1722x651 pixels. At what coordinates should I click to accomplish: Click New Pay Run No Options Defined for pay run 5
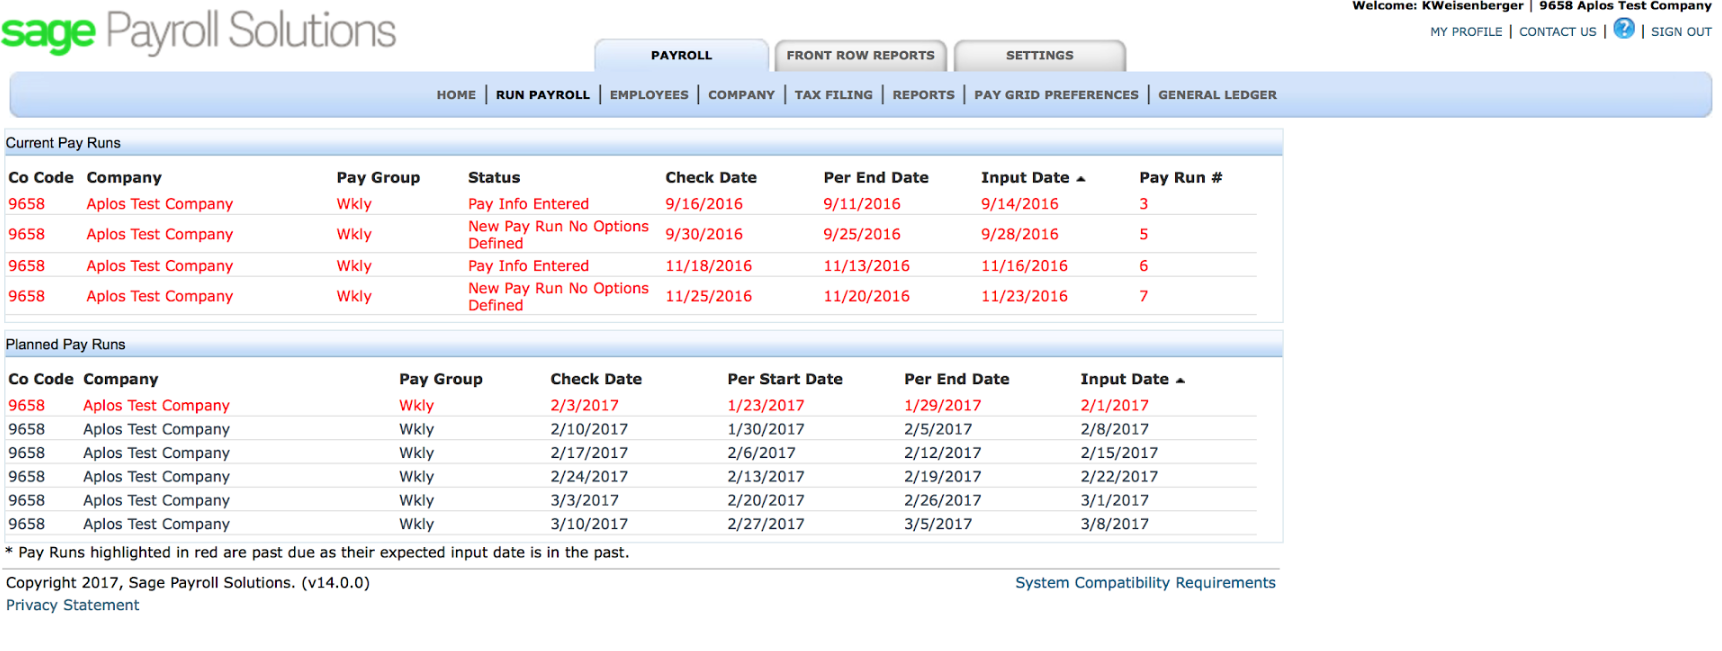[559, 235]
